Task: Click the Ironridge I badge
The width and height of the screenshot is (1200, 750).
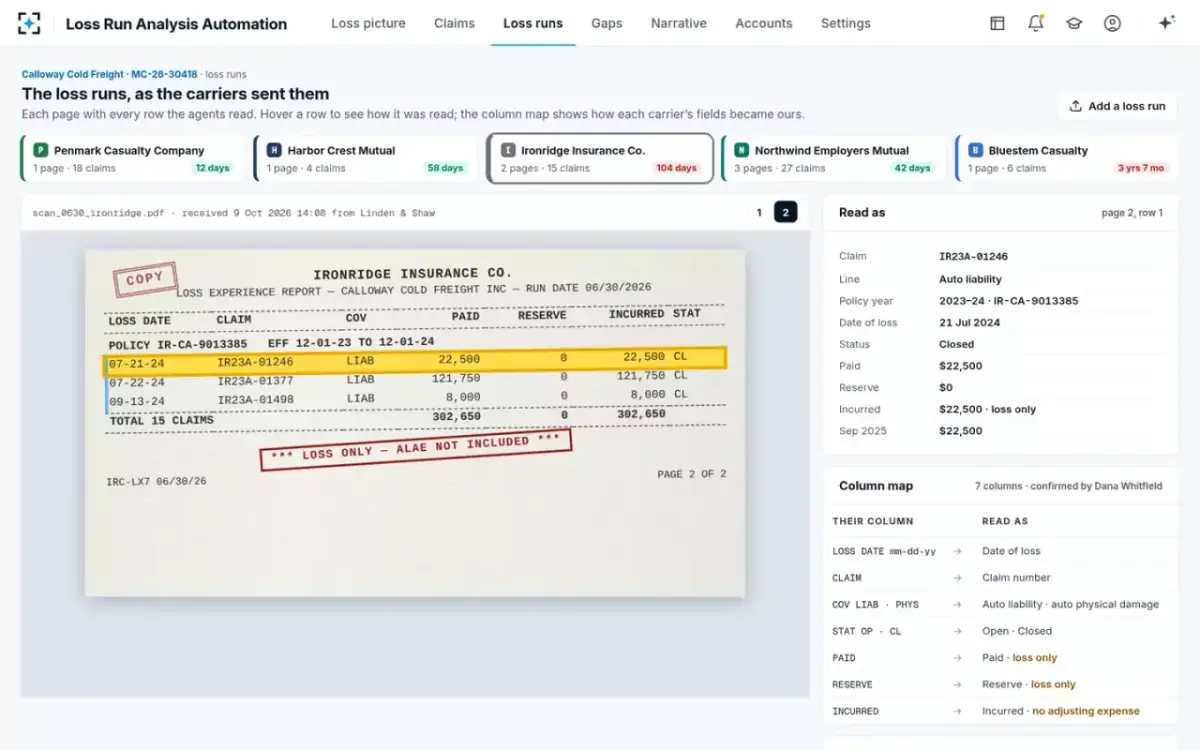Action: [x=508, y=150]
